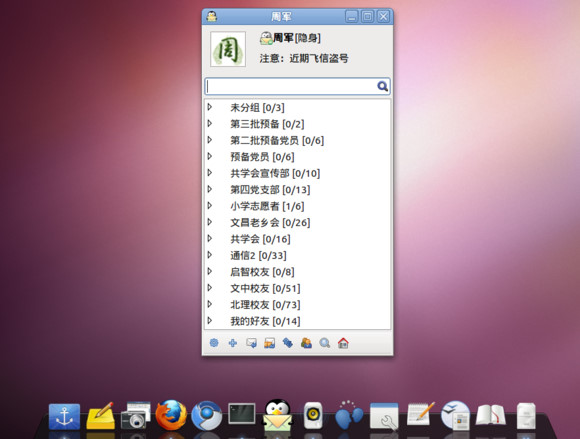Launch Chromium from the dock

point(206,416)
